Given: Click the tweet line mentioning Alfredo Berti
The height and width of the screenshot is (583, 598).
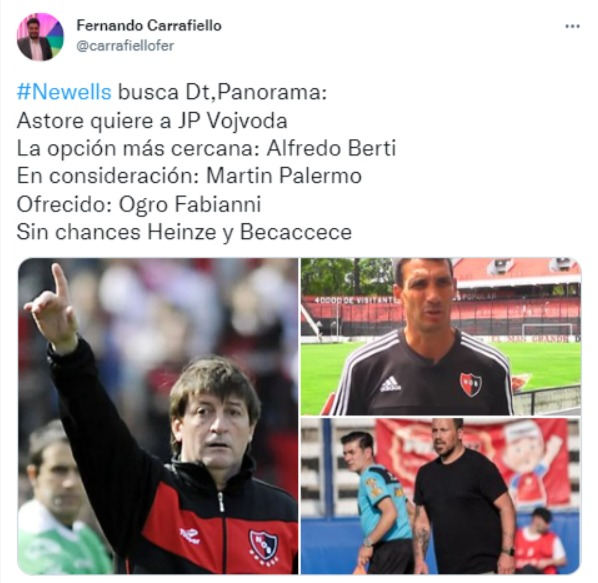Looking at the screenshot, I should [x=206, y=148].
